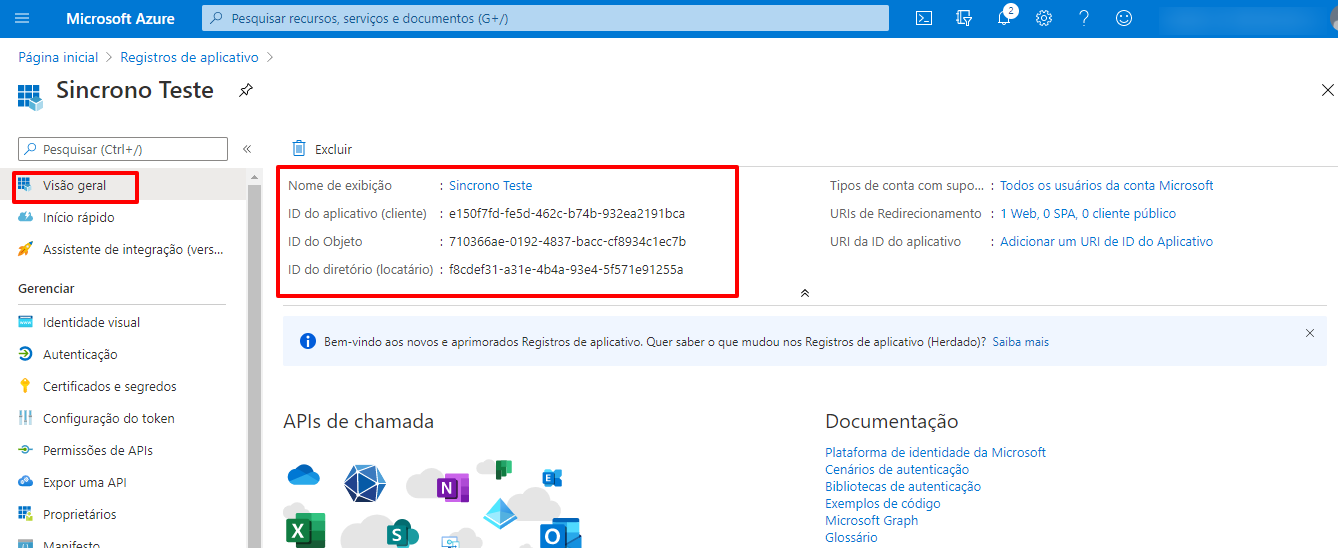Select the ID do Objeto value
The width and height of the screenshot is (1338, 548).
click(x=567, y=241)
